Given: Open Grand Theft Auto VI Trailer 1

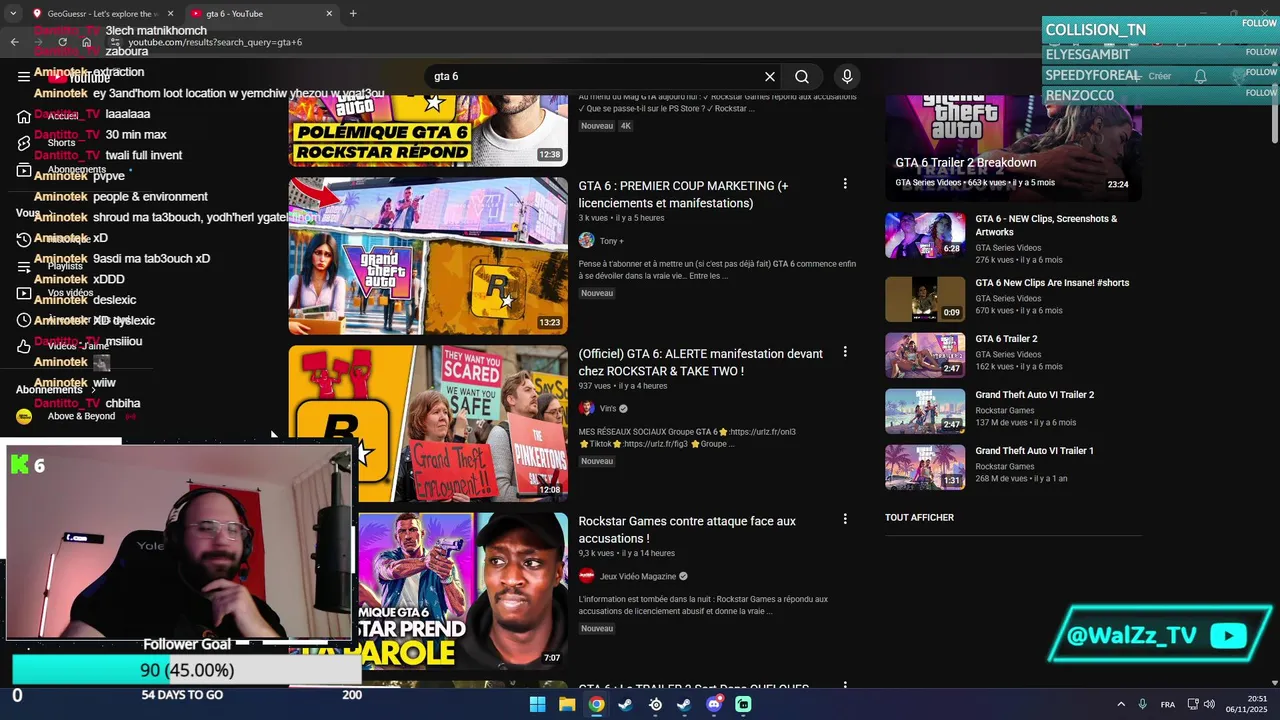Looking at the screenshot, I should click(1034, 451).
